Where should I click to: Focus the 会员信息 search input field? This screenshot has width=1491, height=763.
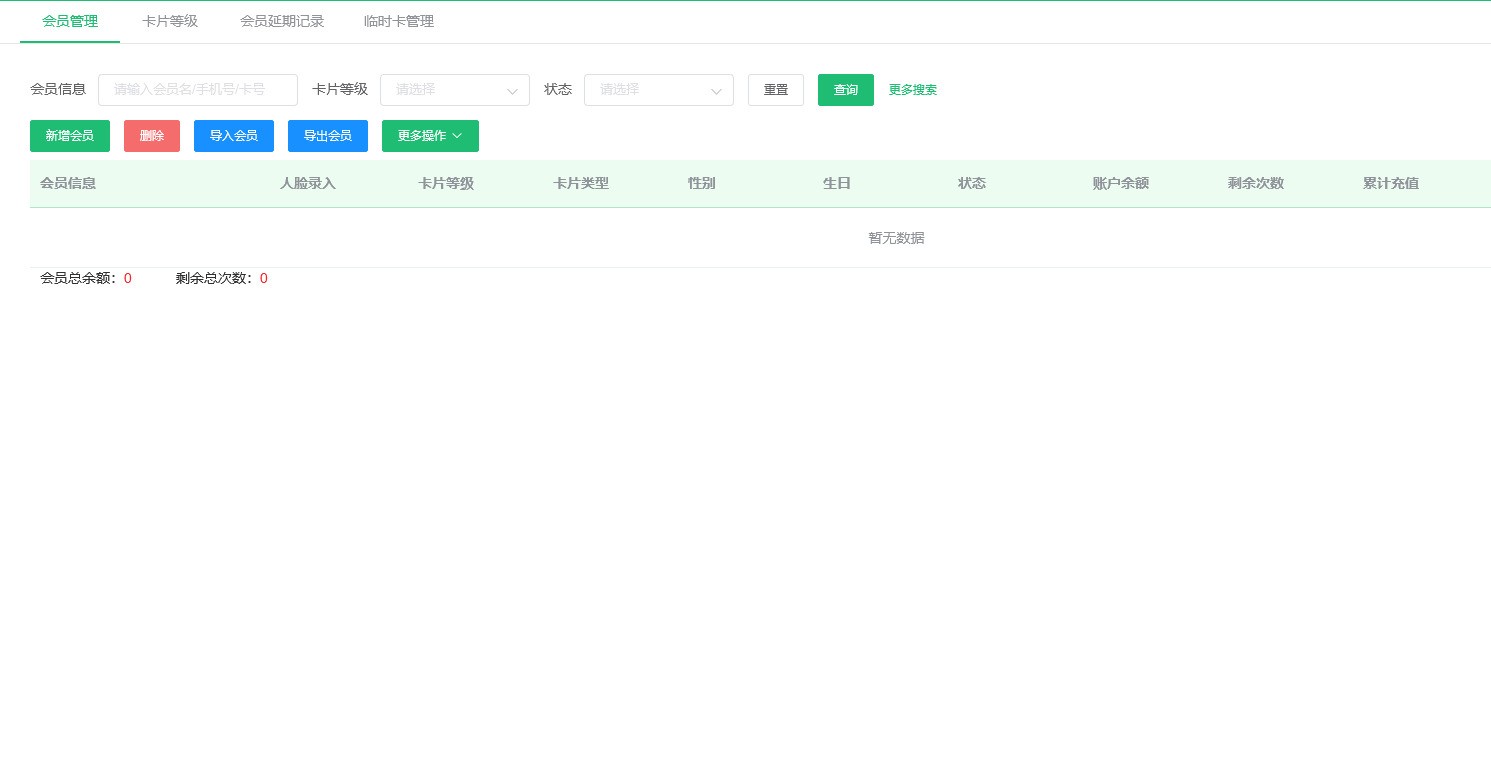(x=198, y=90)
